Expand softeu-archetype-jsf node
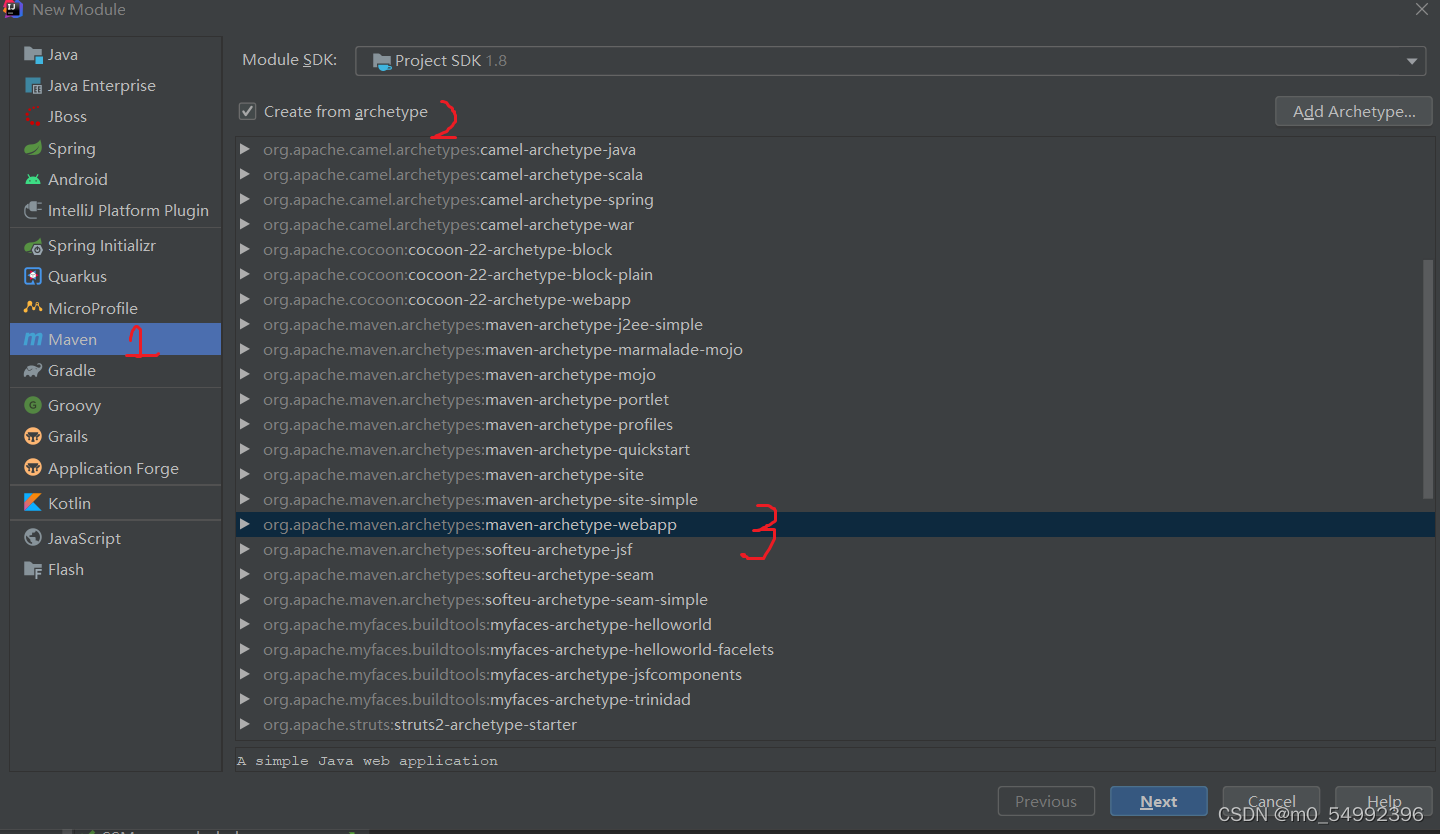The height and width of the screenshot is (834, 1440). 245,550
